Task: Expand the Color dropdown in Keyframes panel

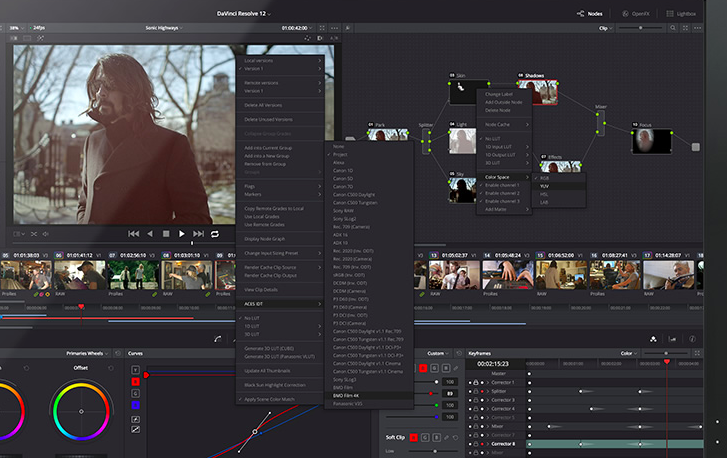Action: [631, 353]
